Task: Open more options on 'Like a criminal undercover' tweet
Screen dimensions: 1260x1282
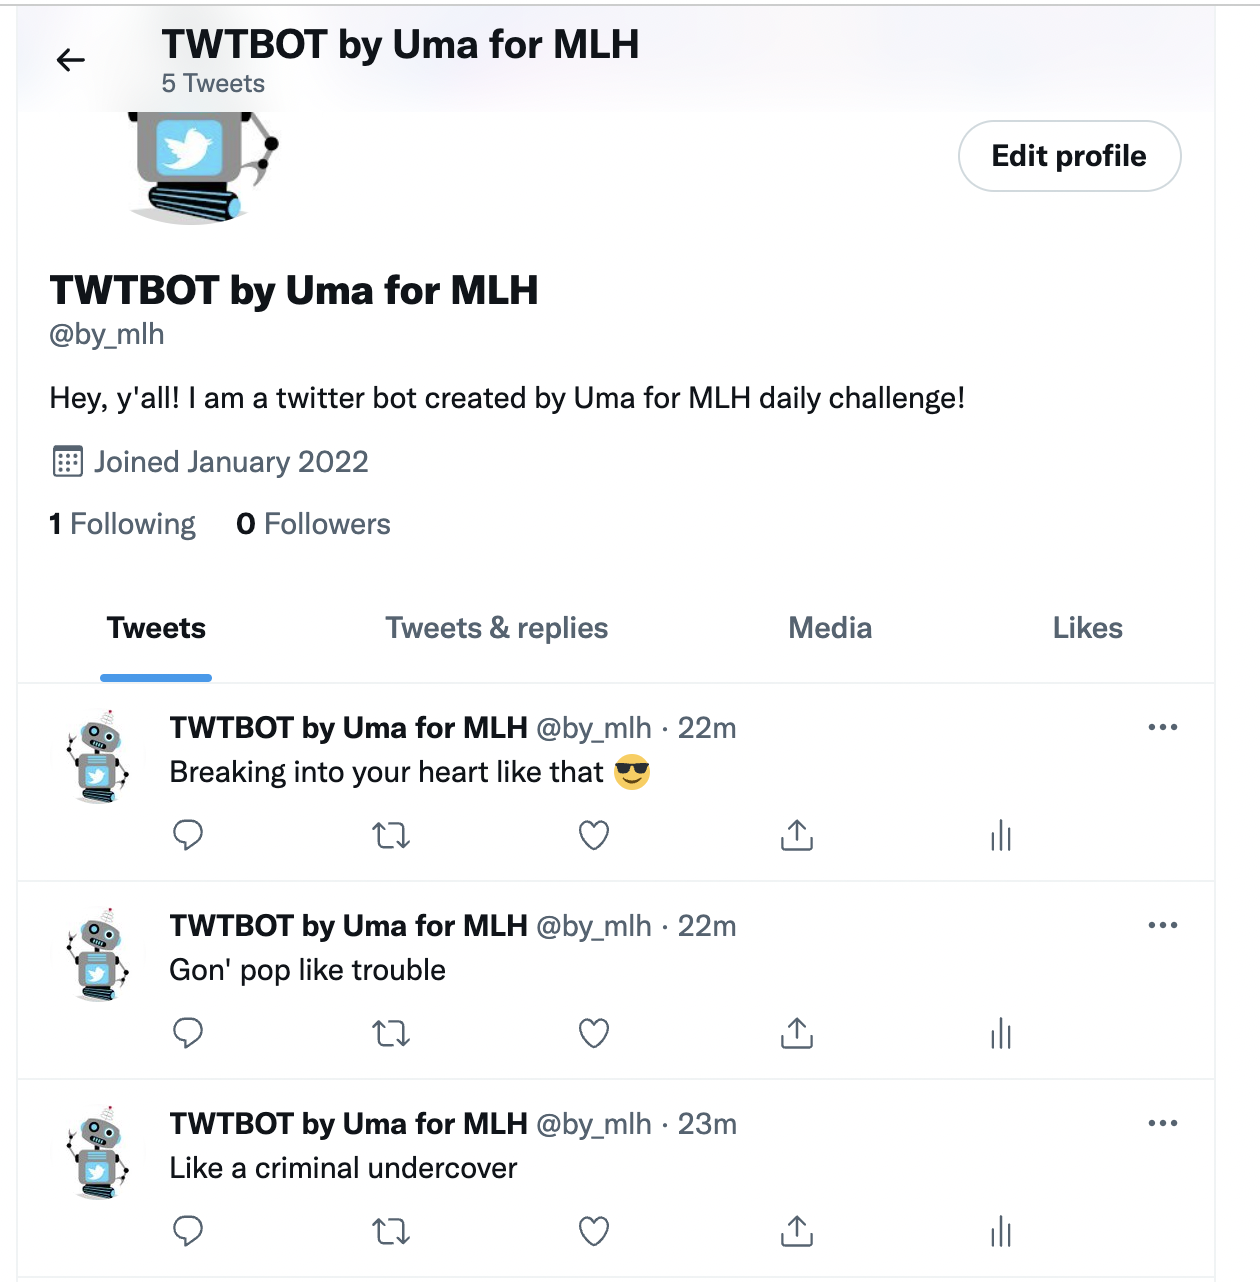Action: tap(1163, 1123)
